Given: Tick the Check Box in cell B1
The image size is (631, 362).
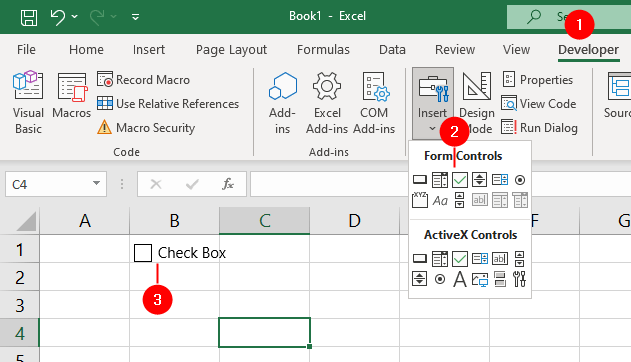Looking at the screenshot, I should click(143, 253).
